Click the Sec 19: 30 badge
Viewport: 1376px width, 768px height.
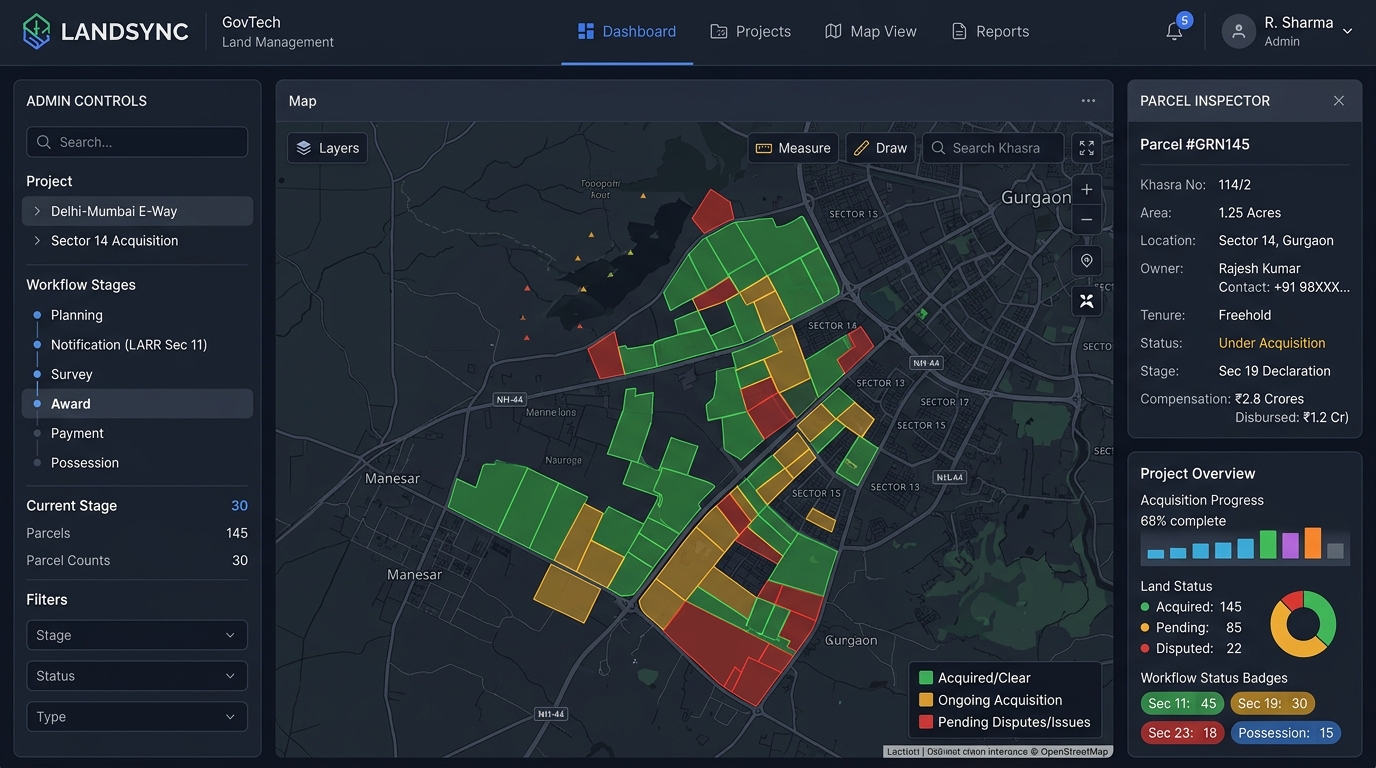coord(1272,704)
